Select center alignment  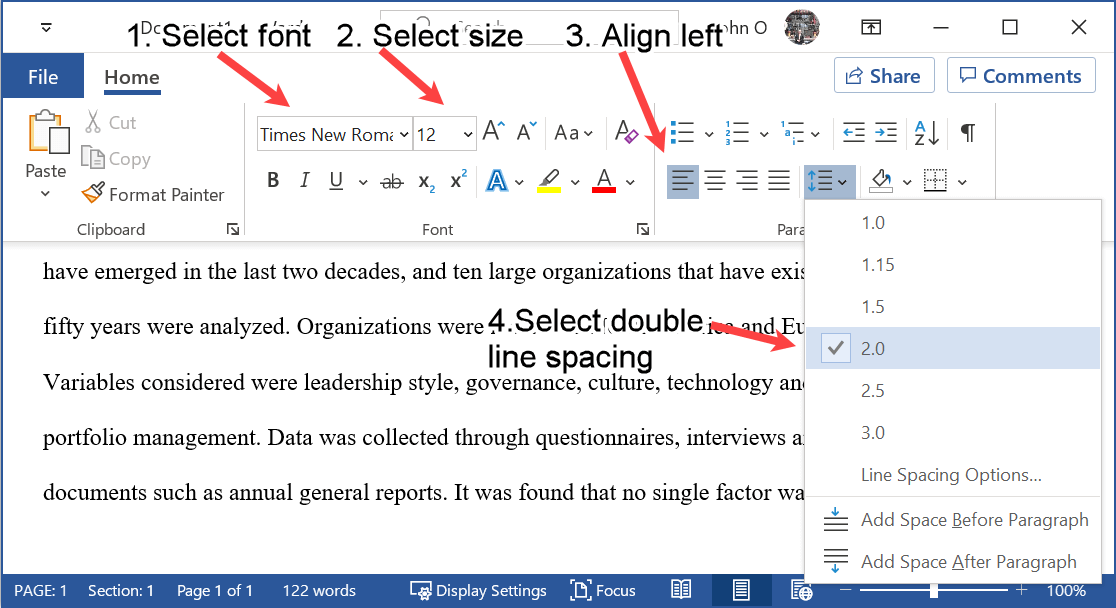(714, 181)
